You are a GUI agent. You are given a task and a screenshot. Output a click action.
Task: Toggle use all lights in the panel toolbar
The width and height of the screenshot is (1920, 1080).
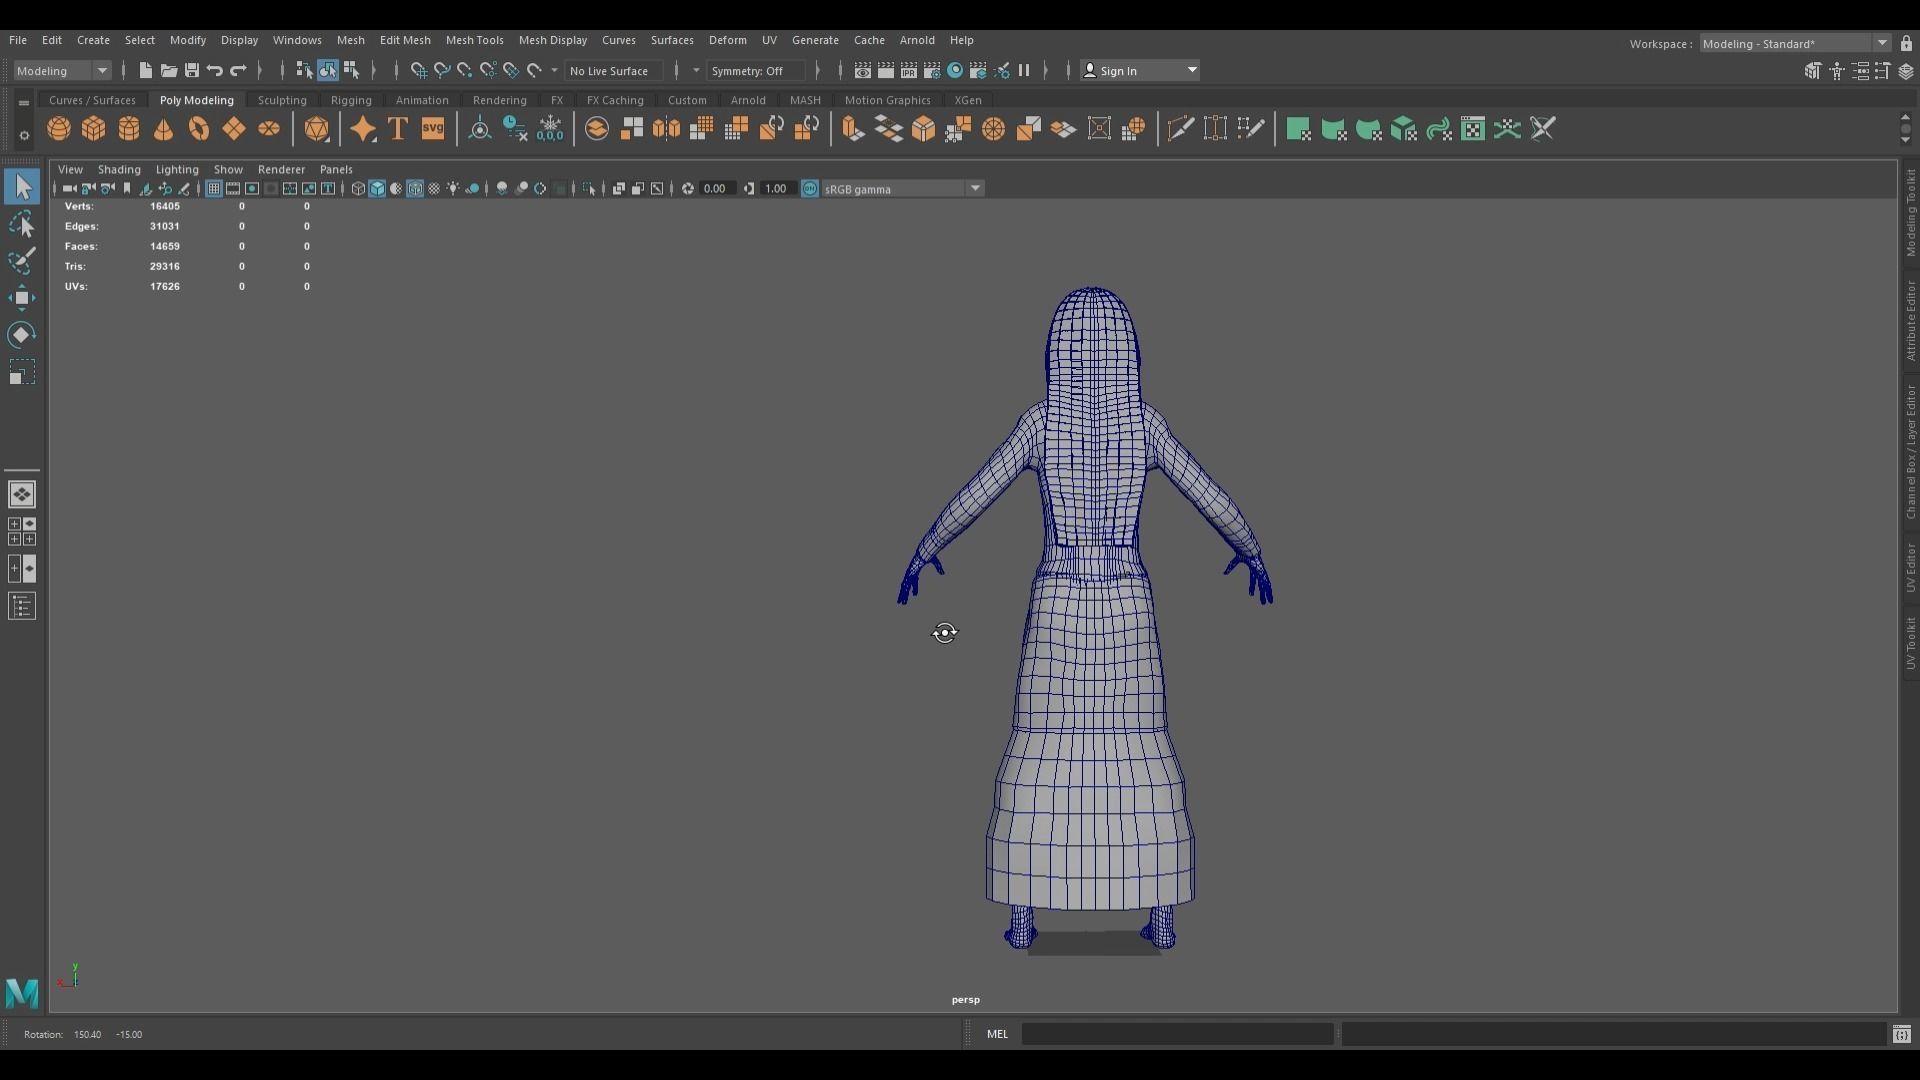(453, 189)
